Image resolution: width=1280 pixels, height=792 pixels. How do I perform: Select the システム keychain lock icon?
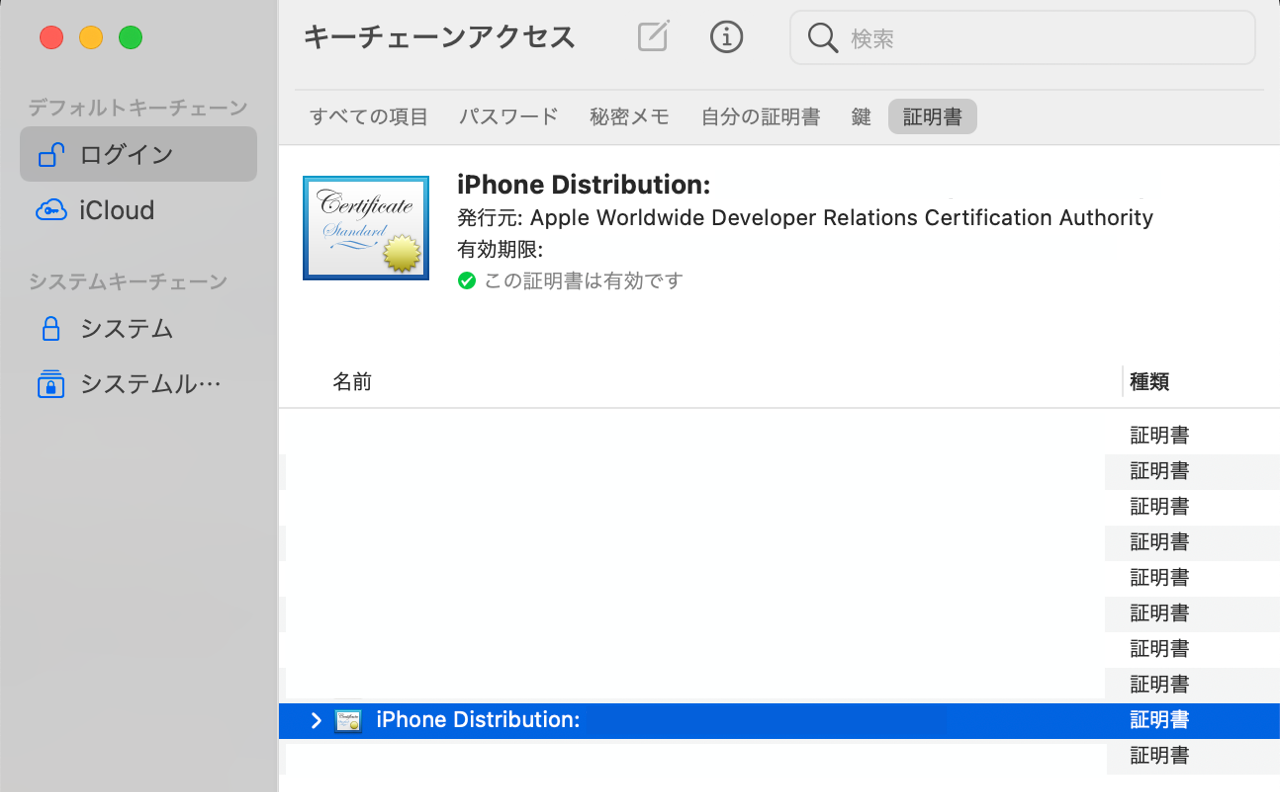pyautogui.click(x=51, y=328)
